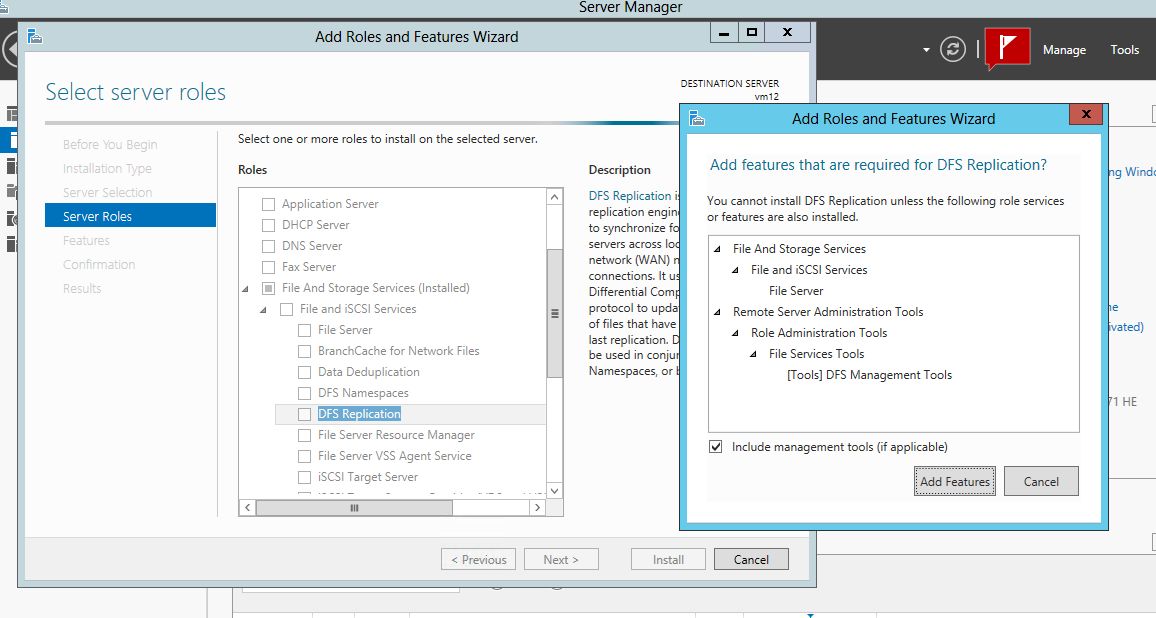This screenshot has height=618, width=1156.
Task: Check File Server VSS Agent Service
Action: point(304,456)
